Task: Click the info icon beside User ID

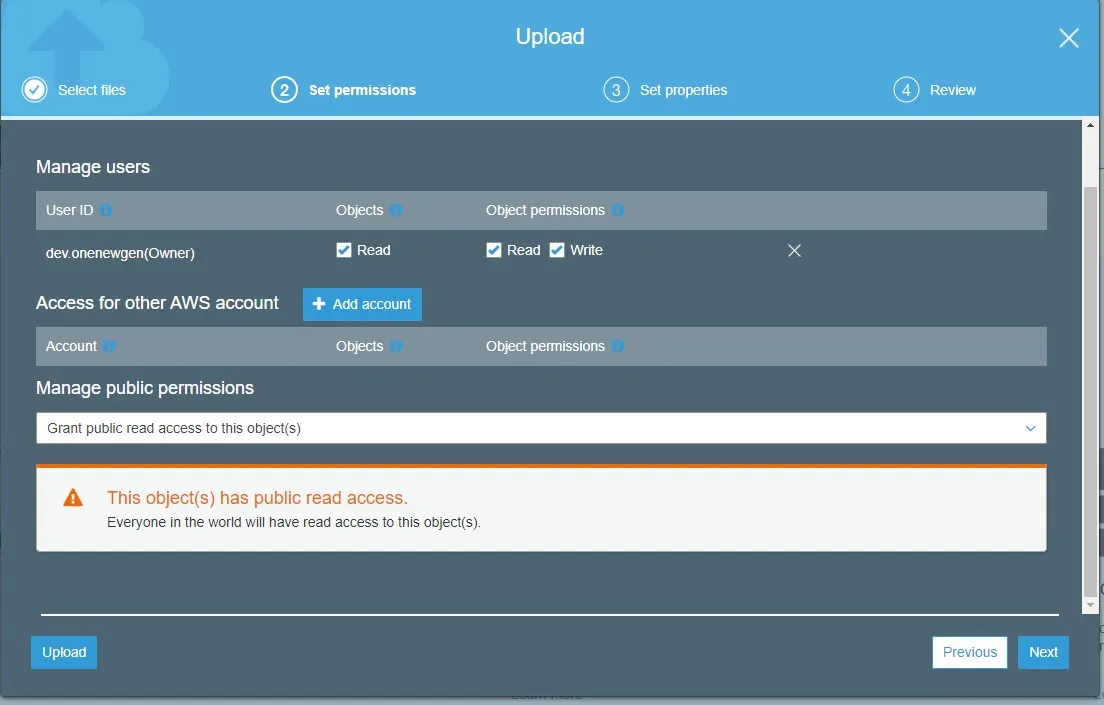Action: (106, 210)
